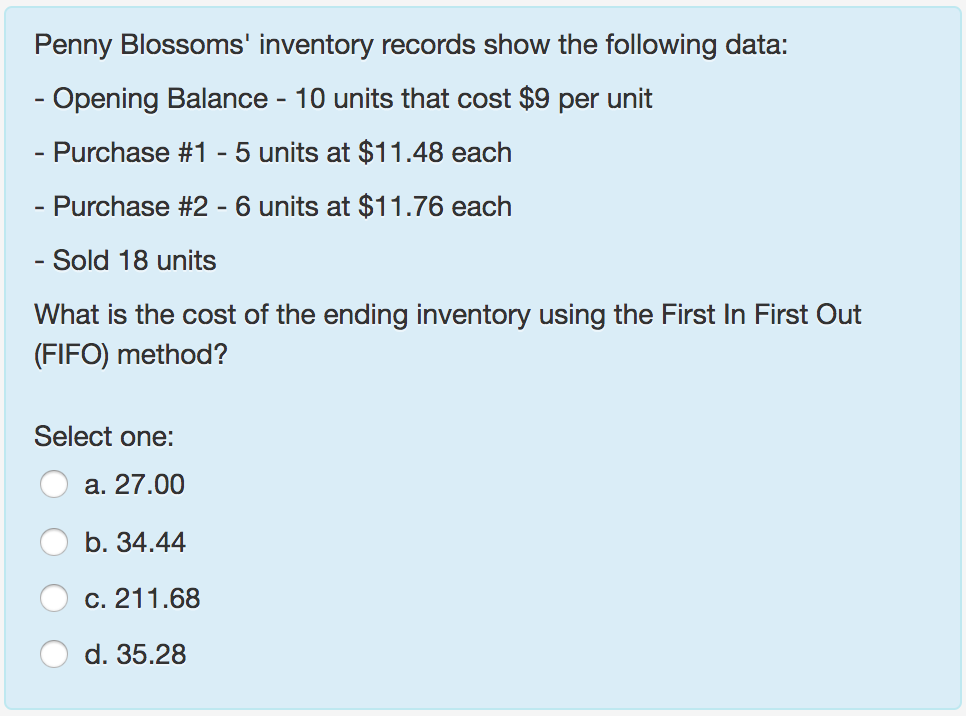
Task: Click the Select one prompt label
Action: point(104,436)
